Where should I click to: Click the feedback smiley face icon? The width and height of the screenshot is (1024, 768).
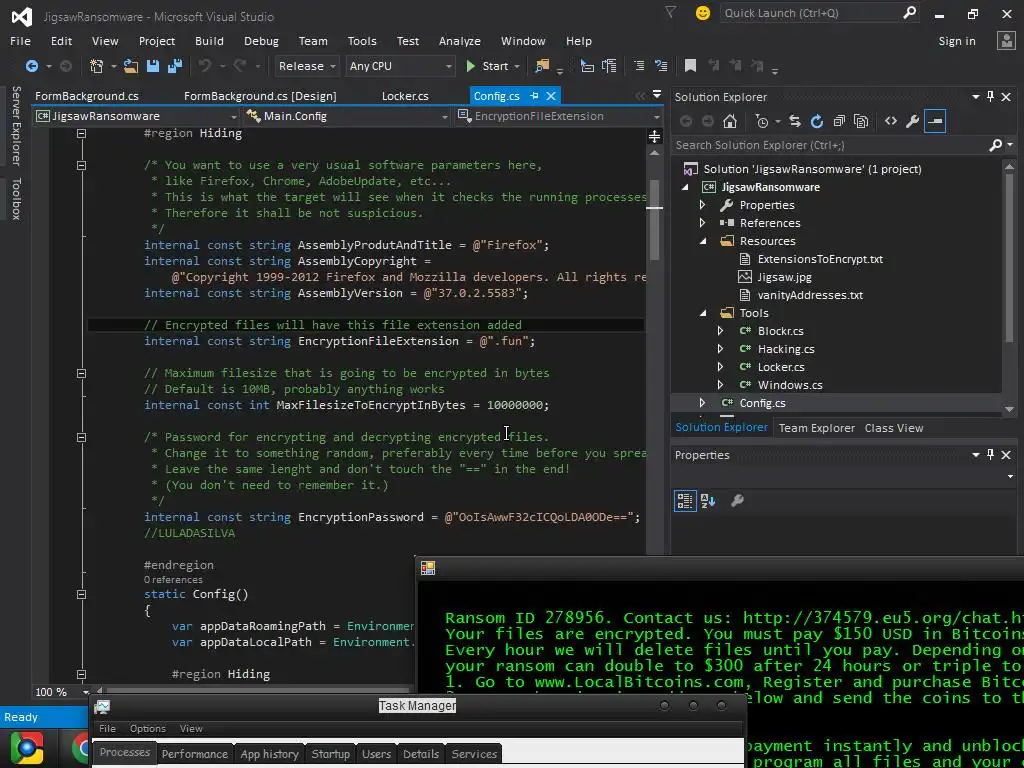coord(703,13)
